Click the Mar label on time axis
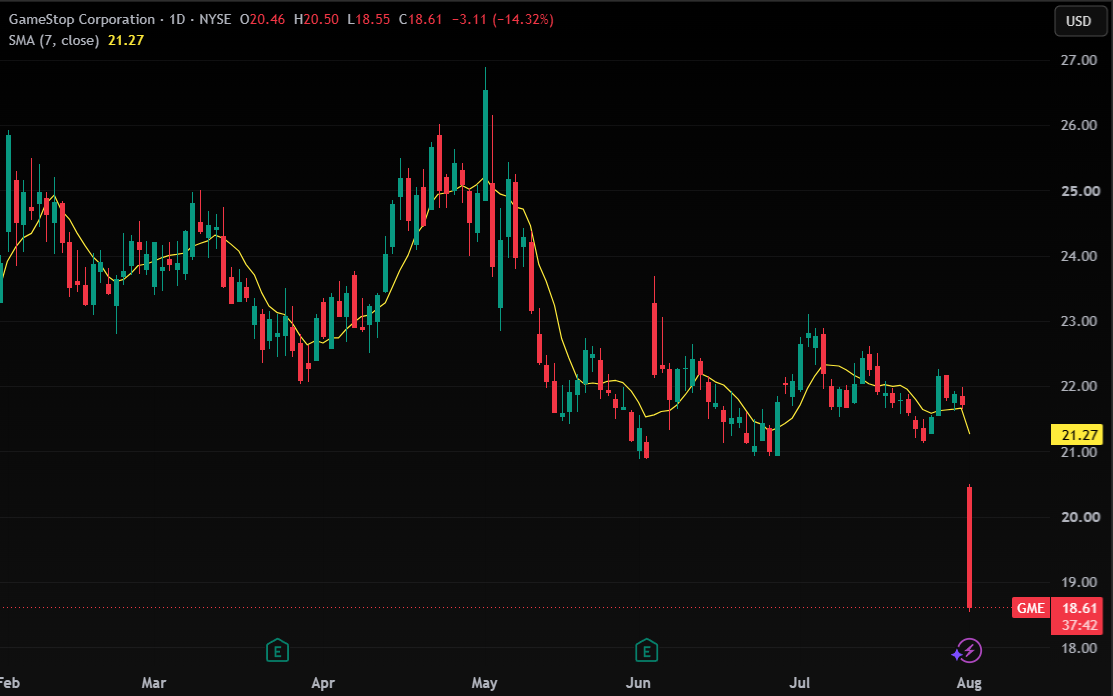 tap(153, 683)
